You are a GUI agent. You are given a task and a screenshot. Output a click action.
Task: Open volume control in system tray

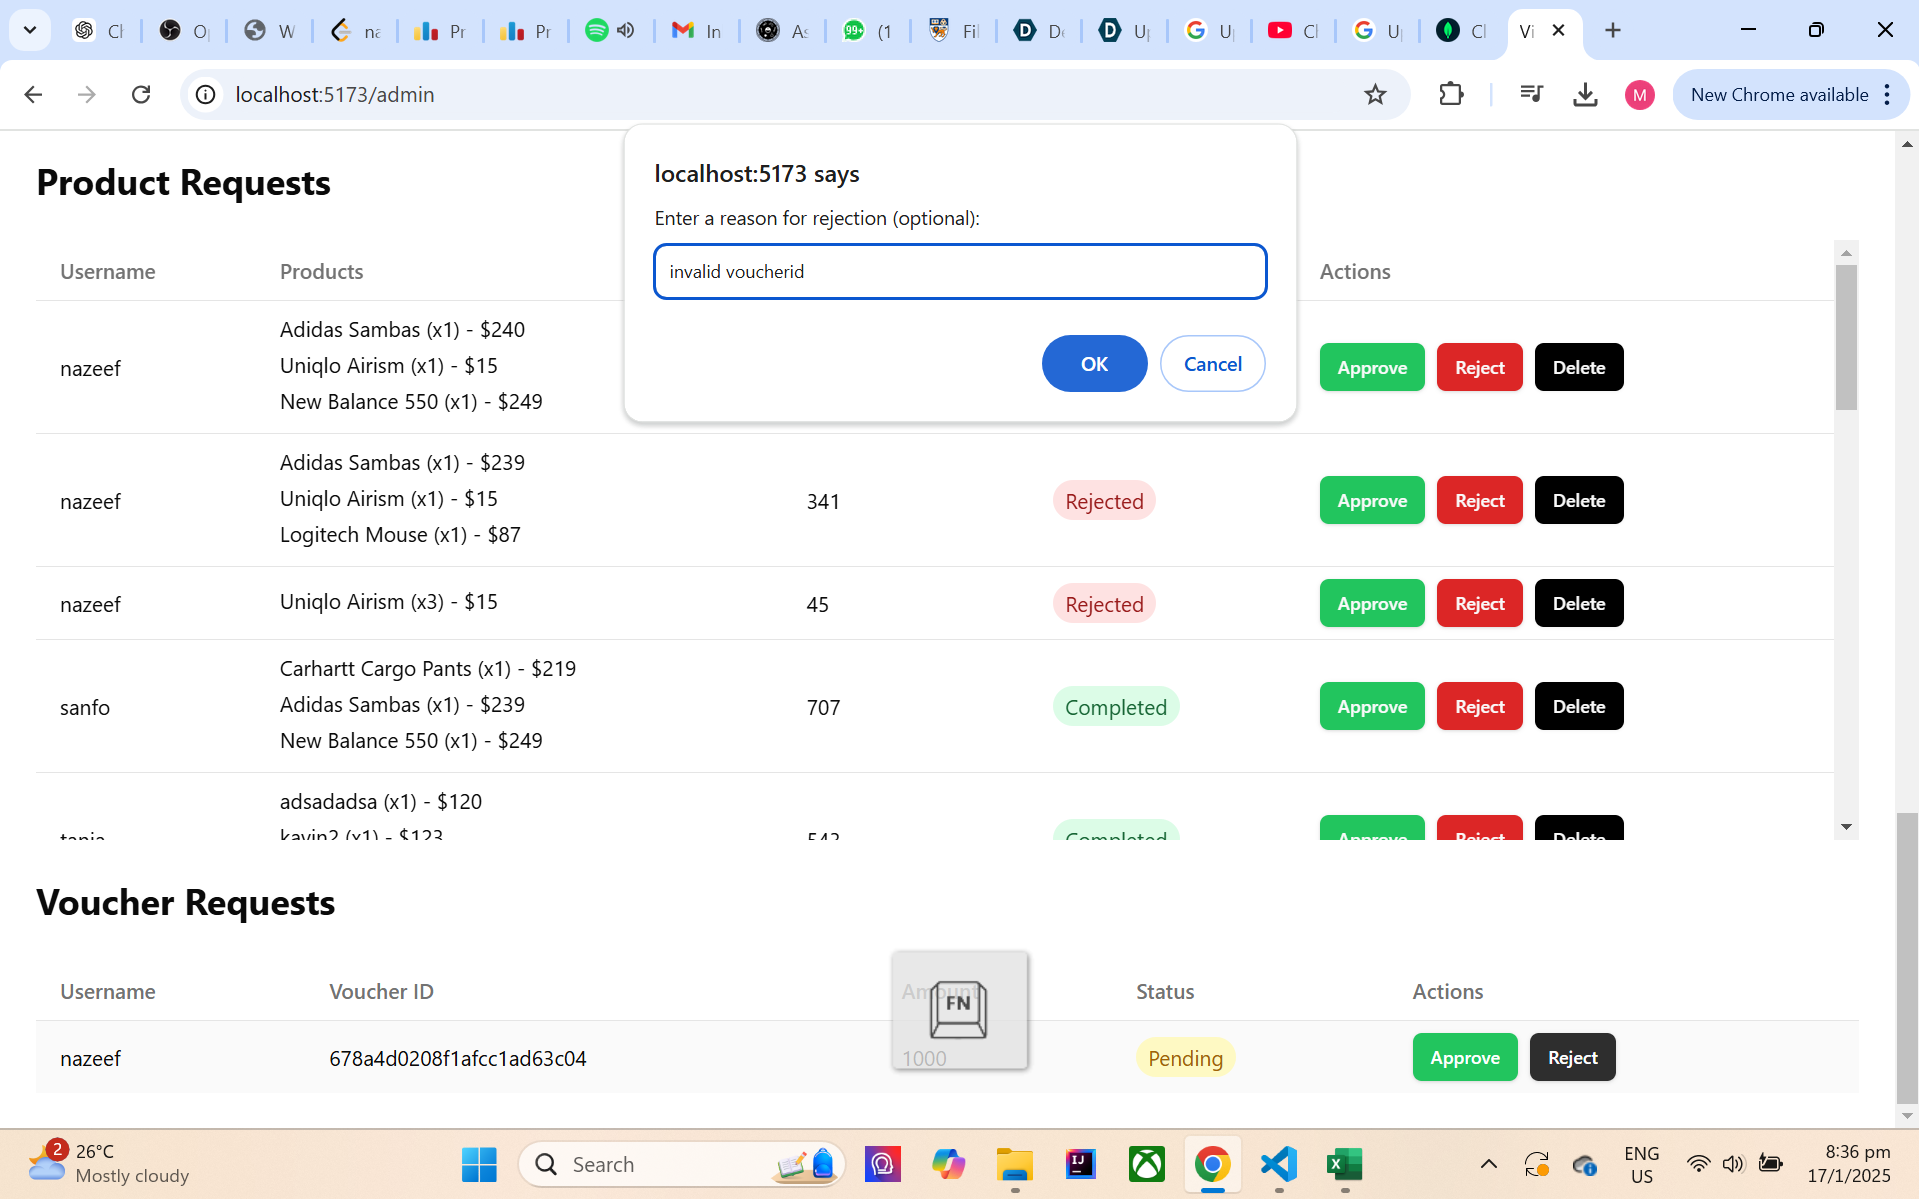(x=1733, y=1164)
